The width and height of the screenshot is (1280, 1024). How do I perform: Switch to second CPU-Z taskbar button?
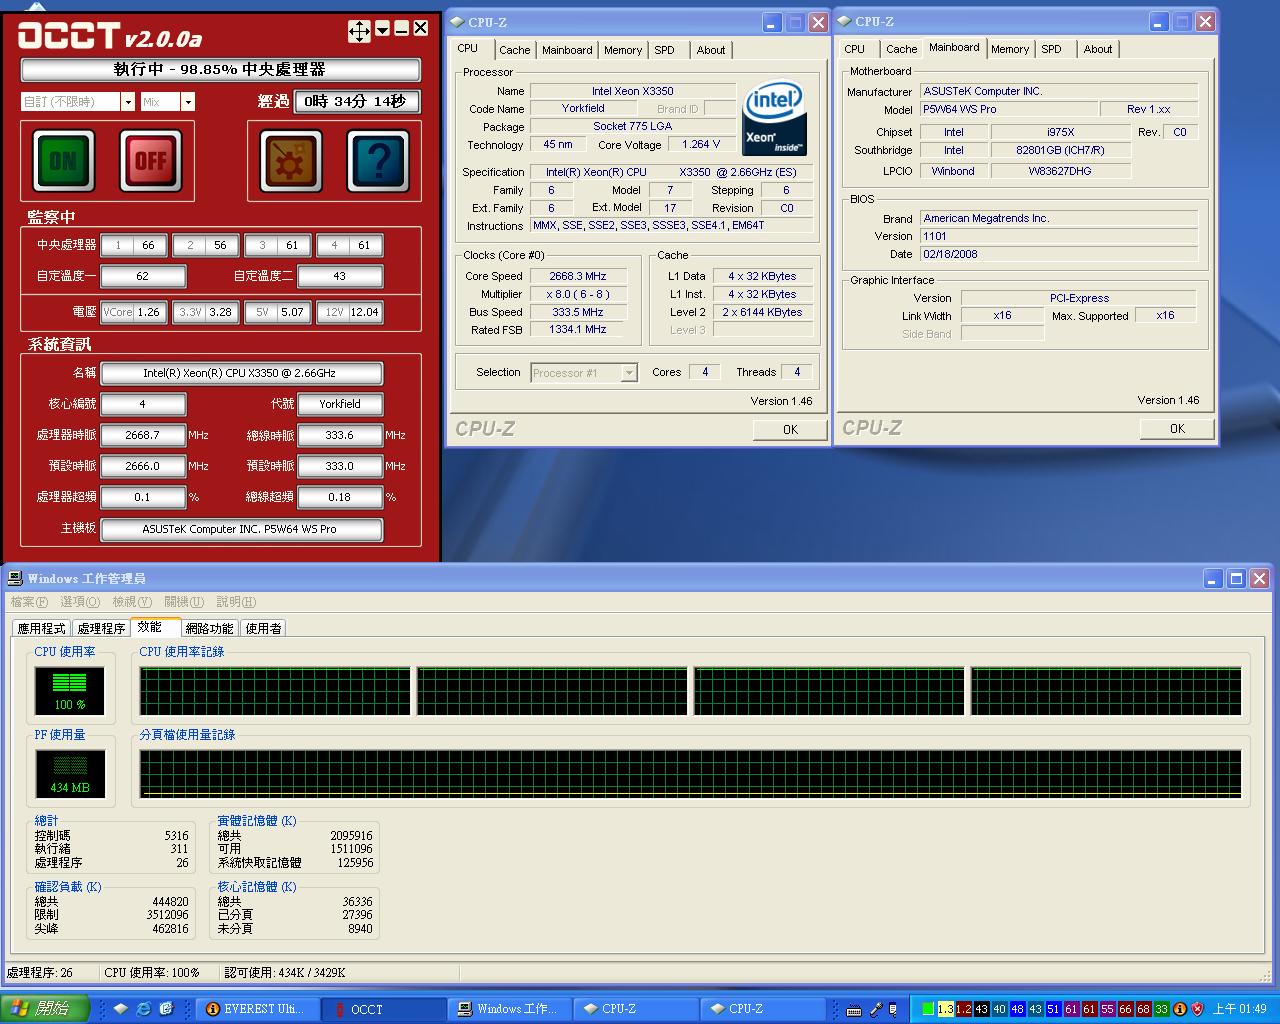[x=764, y=1010]
